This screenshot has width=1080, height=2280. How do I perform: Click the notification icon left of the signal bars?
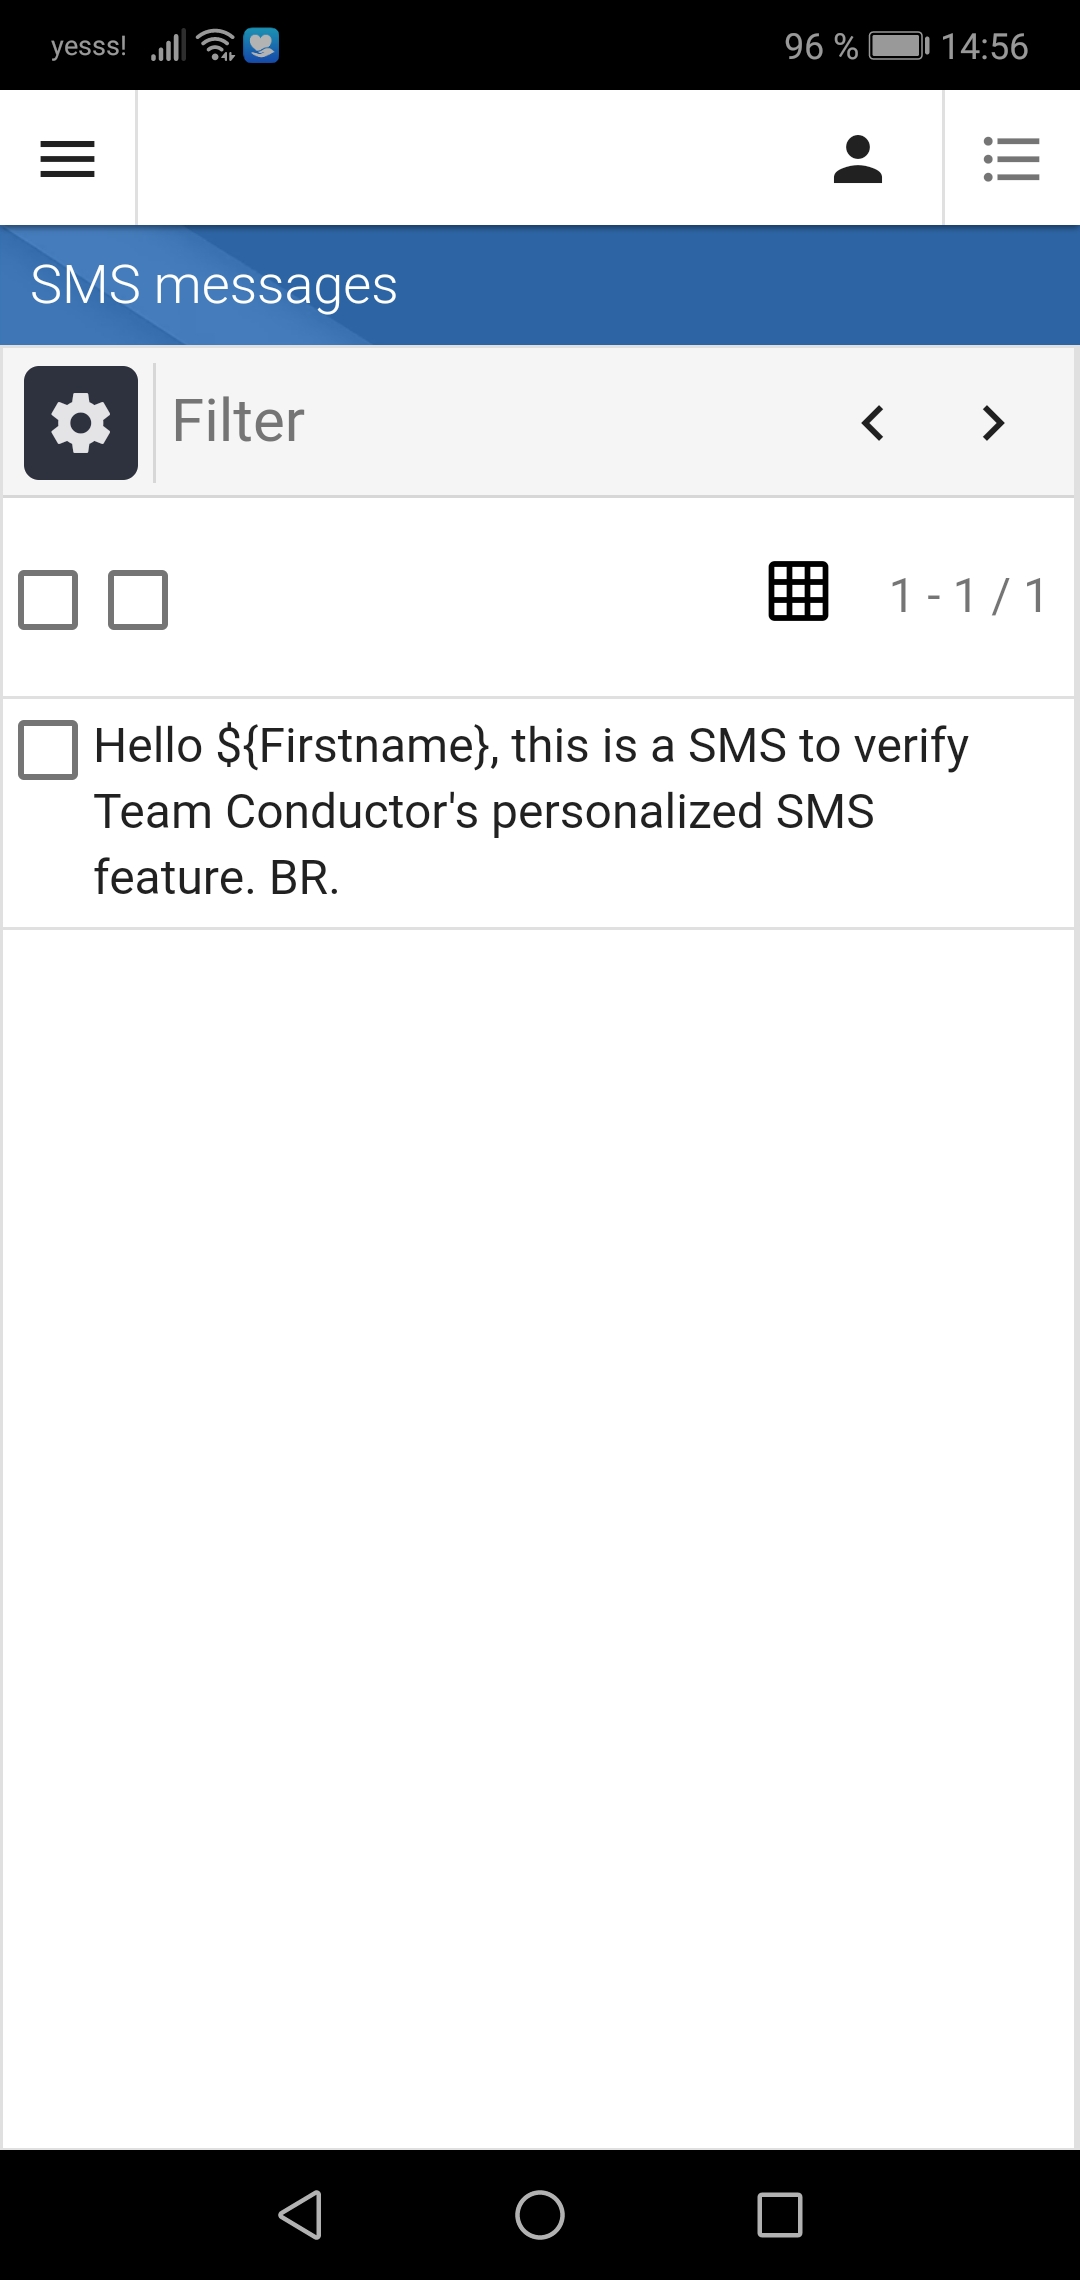pyautogui.click(x=262, y=44)
